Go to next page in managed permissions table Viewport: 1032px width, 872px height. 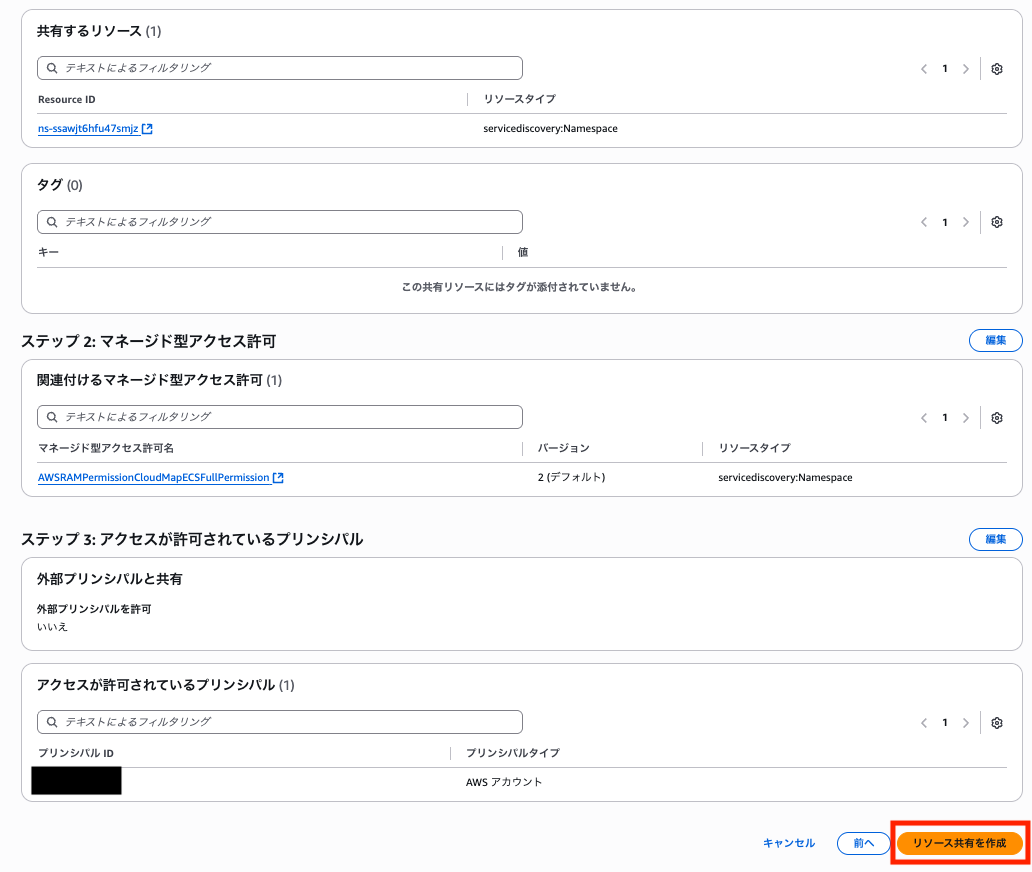pos(966,418)
